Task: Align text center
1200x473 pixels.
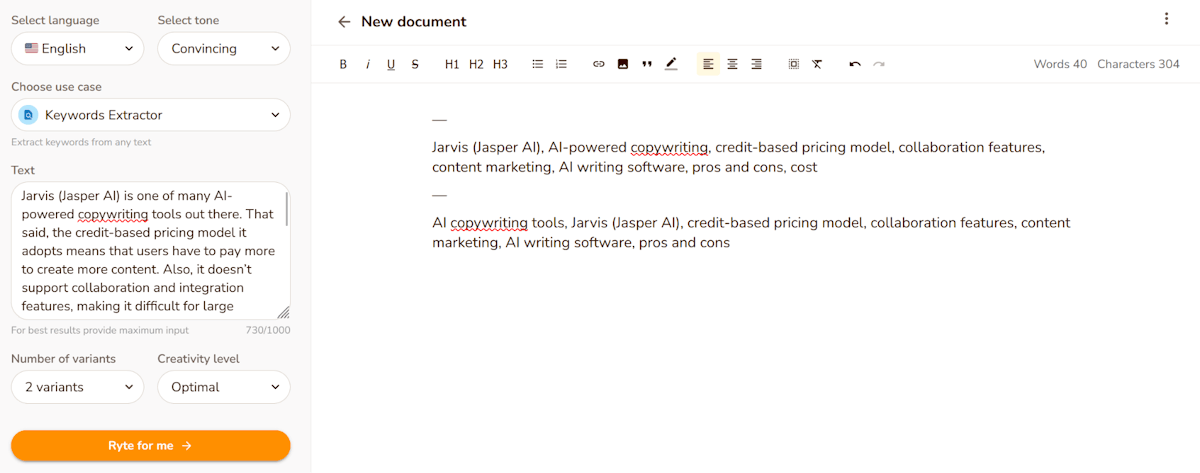Action: [x=732, y=64]
